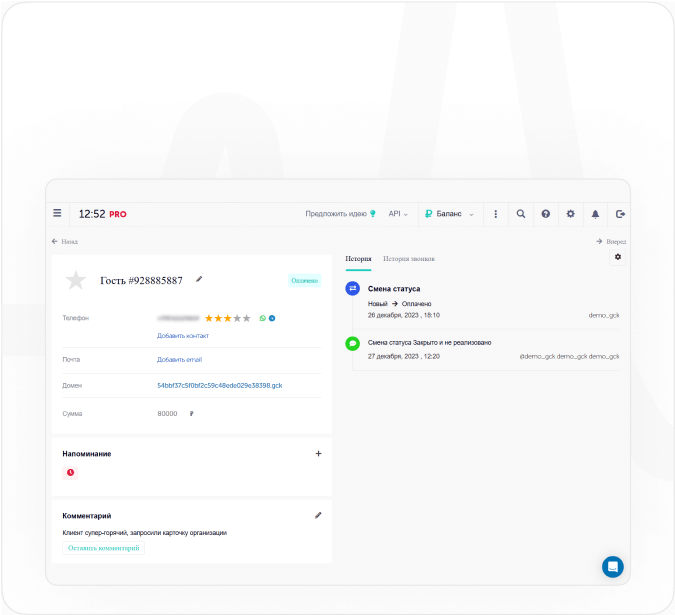
Task: Show notifications via the bell icon
Action: (x=596, y=214)
